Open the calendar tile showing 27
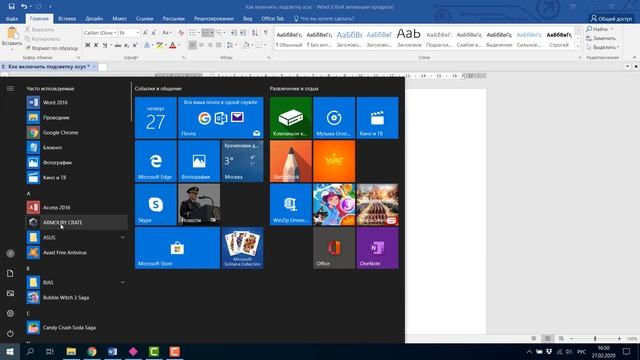The width and height of the screenshot is (640, 360). click(156, 118)
